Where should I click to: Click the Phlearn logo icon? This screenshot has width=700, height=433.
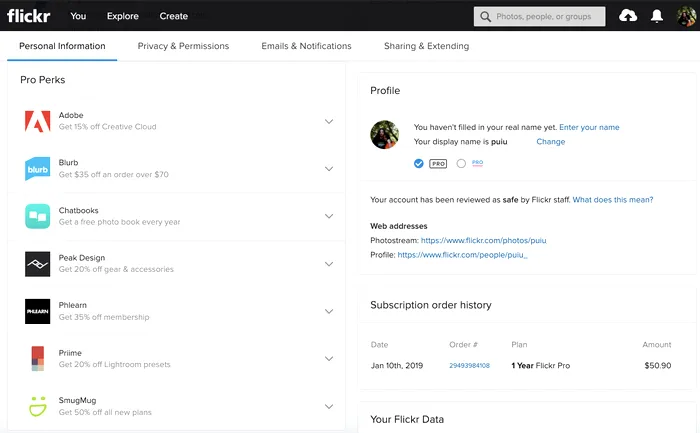pos(37,311)
